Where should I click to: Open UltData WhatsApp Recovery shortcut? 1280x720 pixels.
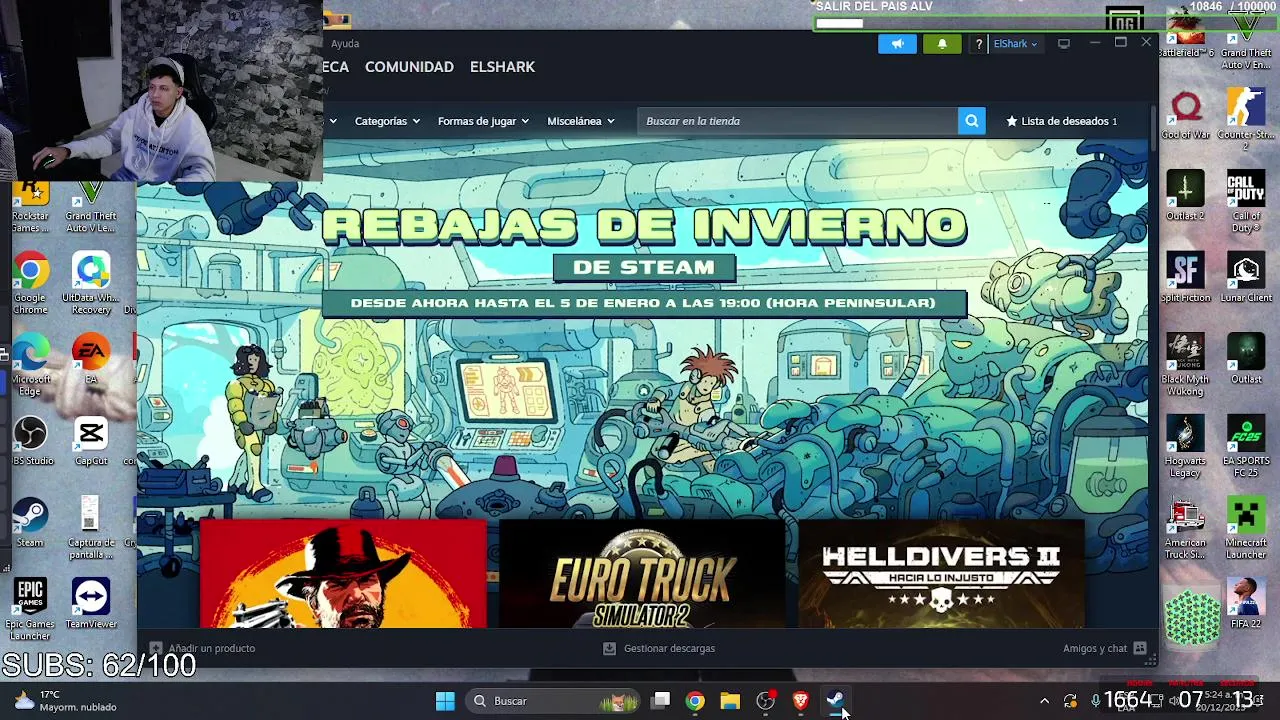tap(91, 283)
